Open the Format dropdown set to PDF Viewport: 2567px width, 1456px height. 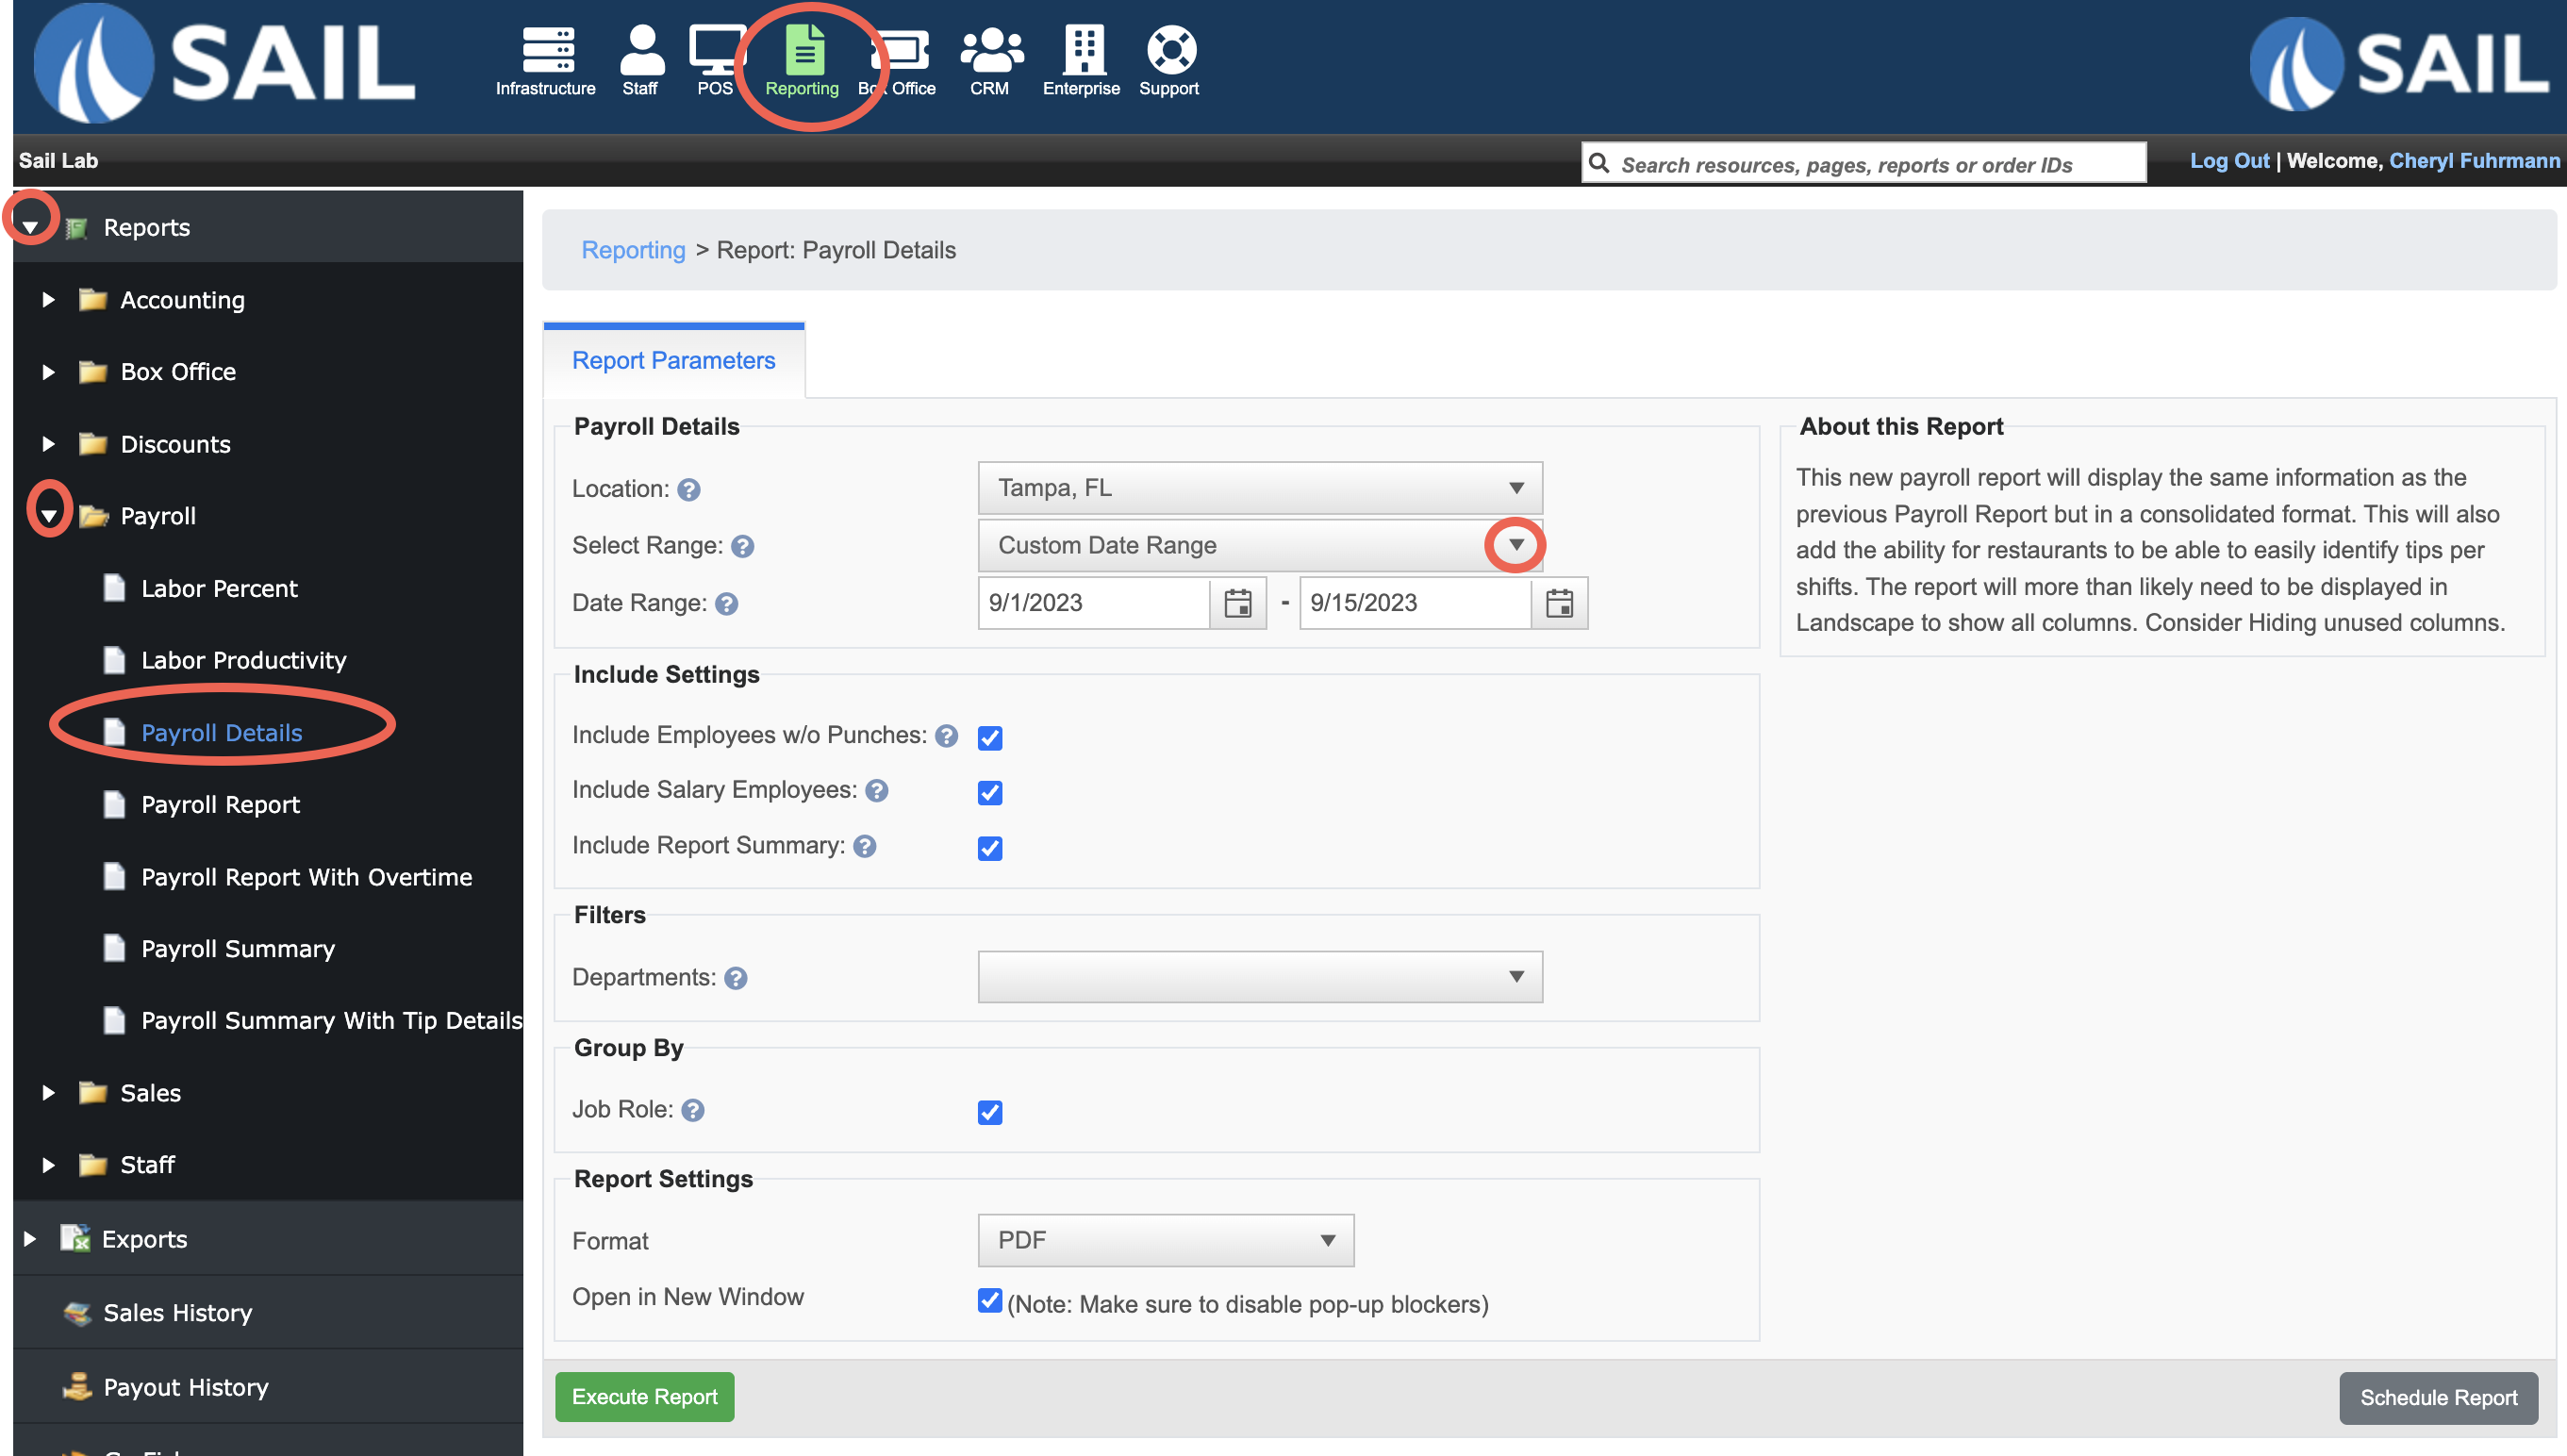(x=1165, y=1240)
